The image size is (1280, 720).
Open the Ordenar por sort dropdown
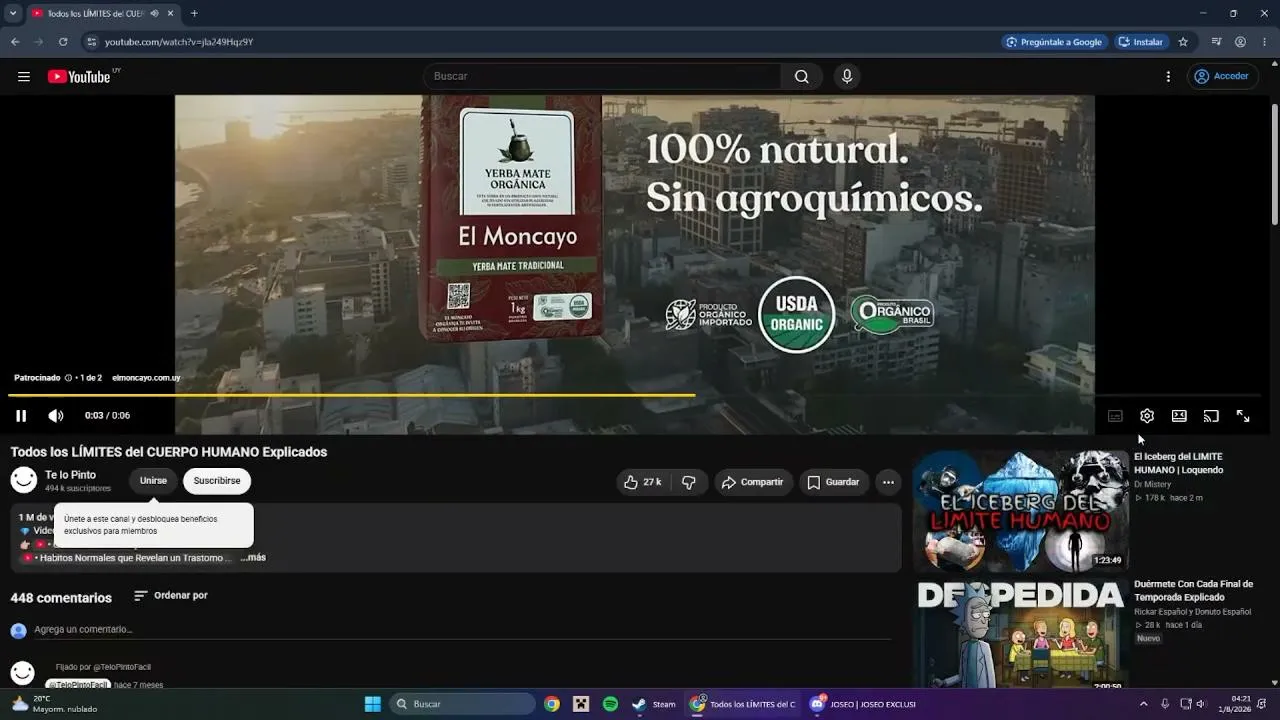(x=171, y=596)
